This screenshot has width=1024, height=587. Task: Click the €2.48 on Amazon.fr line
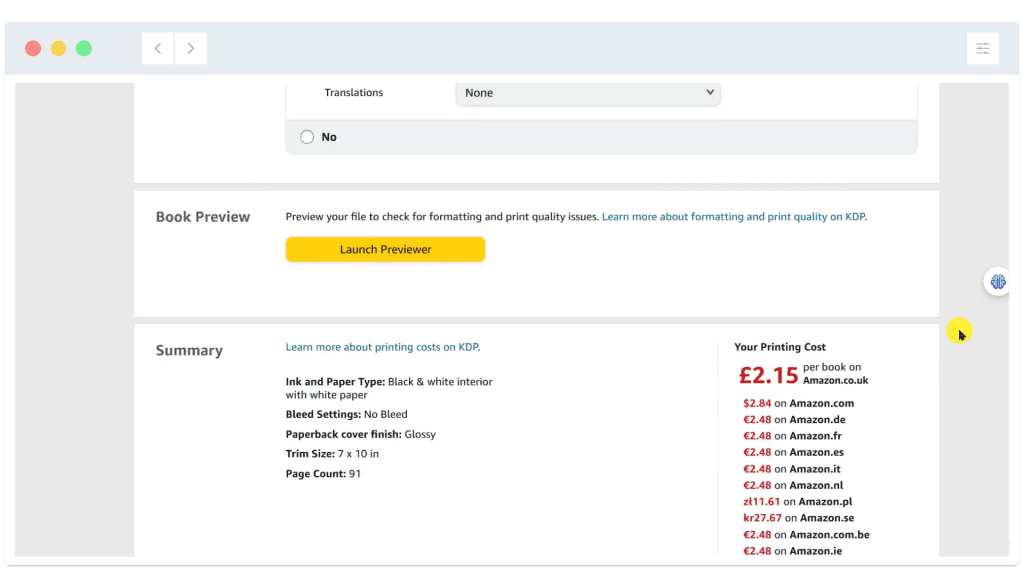tap(792, 436)
